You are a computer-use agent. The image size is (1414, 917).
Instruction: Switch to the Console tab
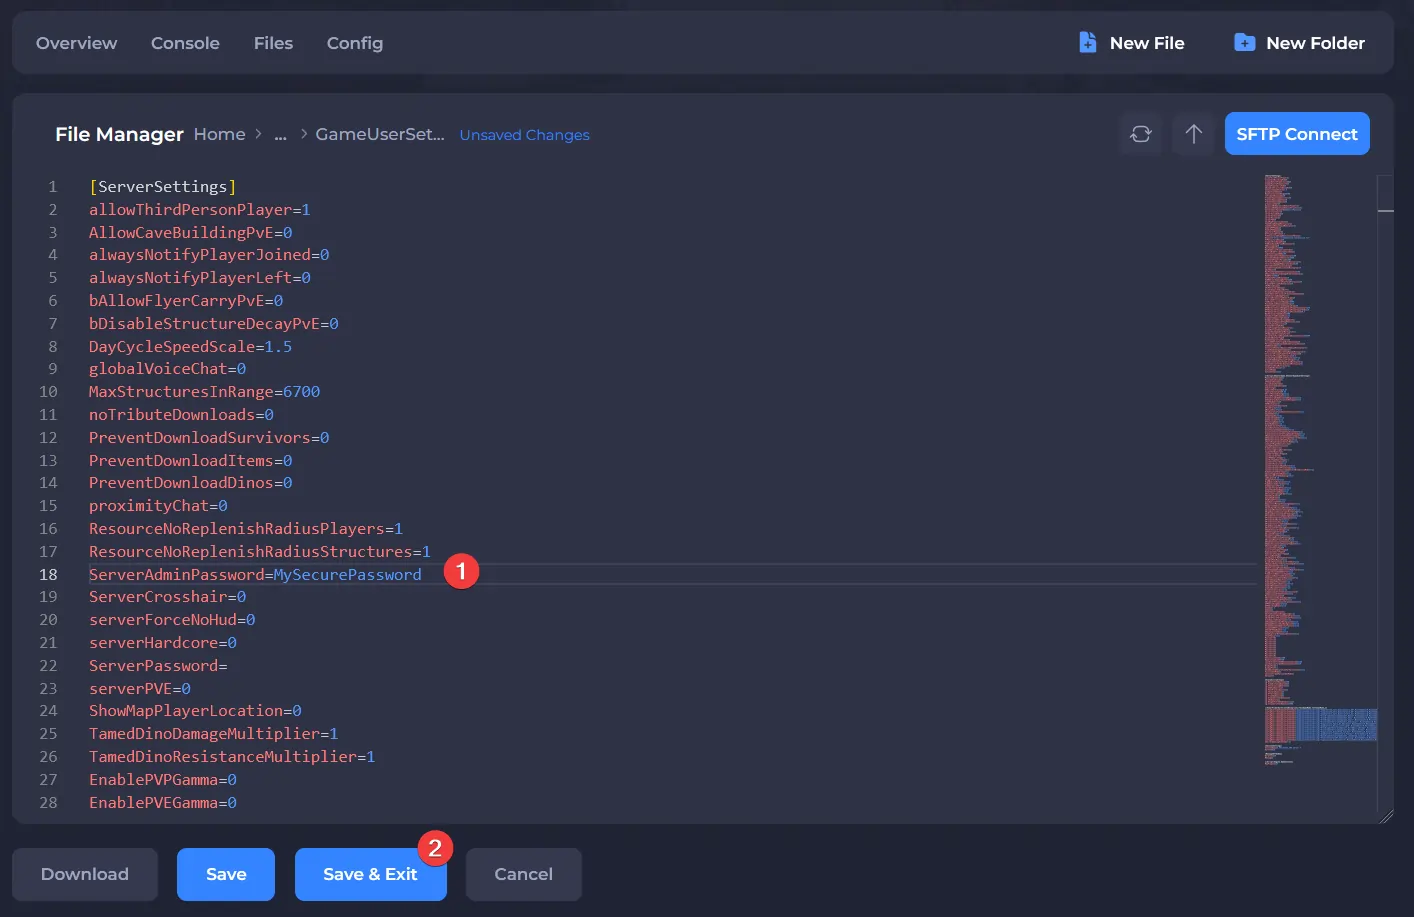[185, 43]
